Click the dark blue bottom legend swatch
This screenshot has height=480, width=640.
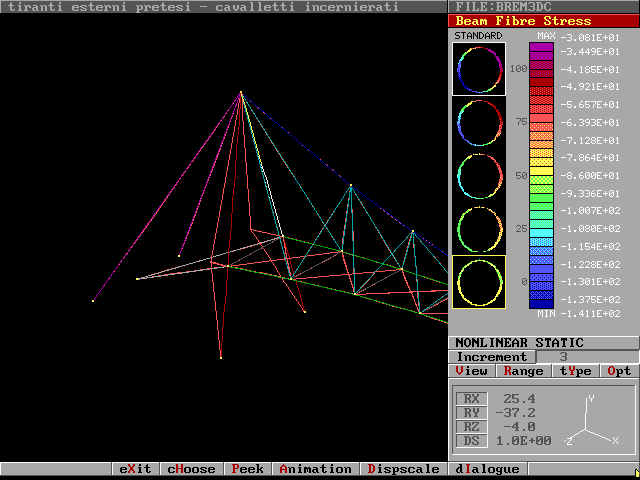click(541, 304)
